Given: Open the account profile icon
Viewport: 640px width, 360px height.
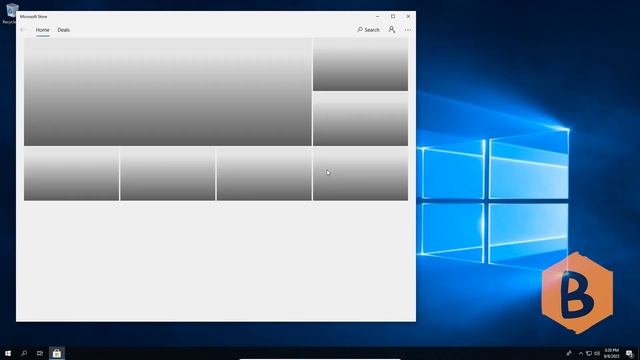Looking at the screenshot, I should point(391,30).
